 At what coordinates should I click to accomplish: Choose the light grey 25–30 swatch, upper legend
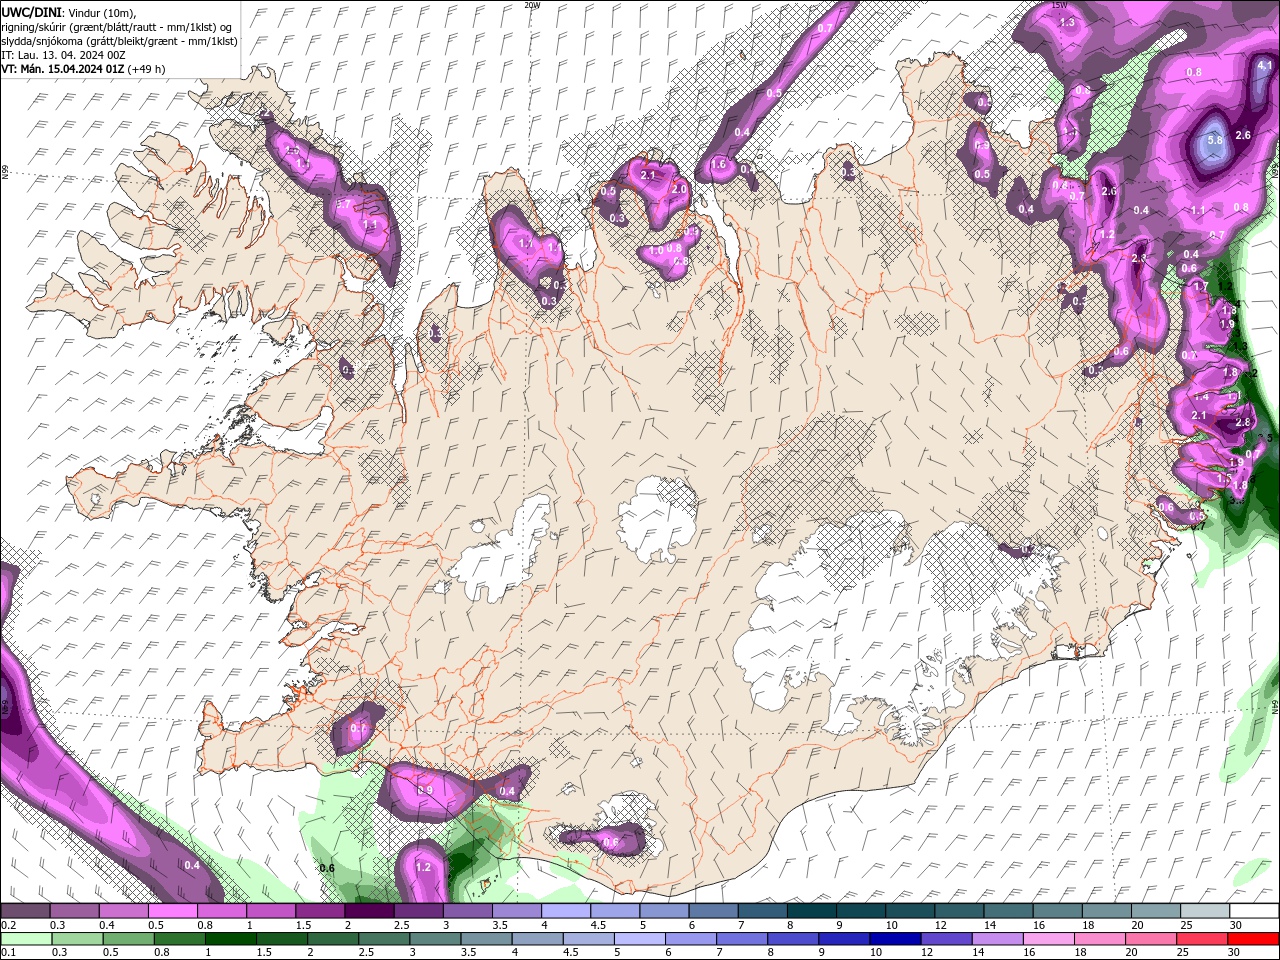tap(1205, 911)
